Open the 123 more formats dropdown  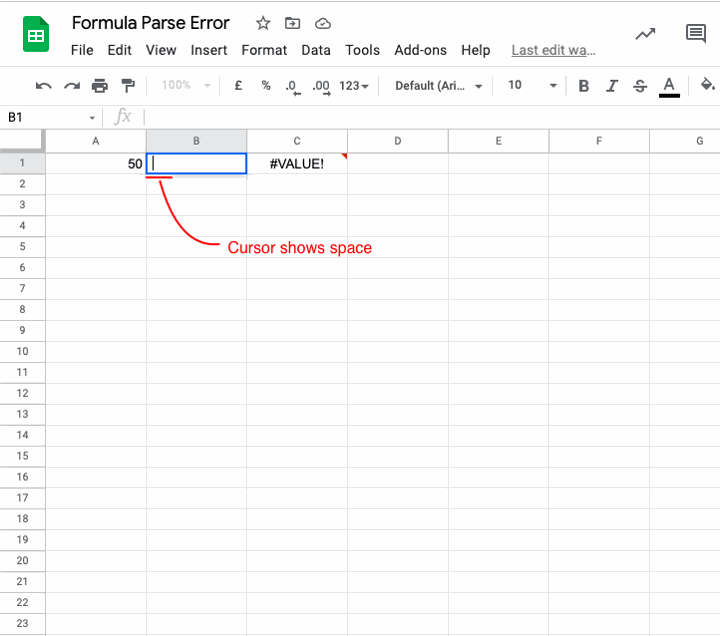354,86
